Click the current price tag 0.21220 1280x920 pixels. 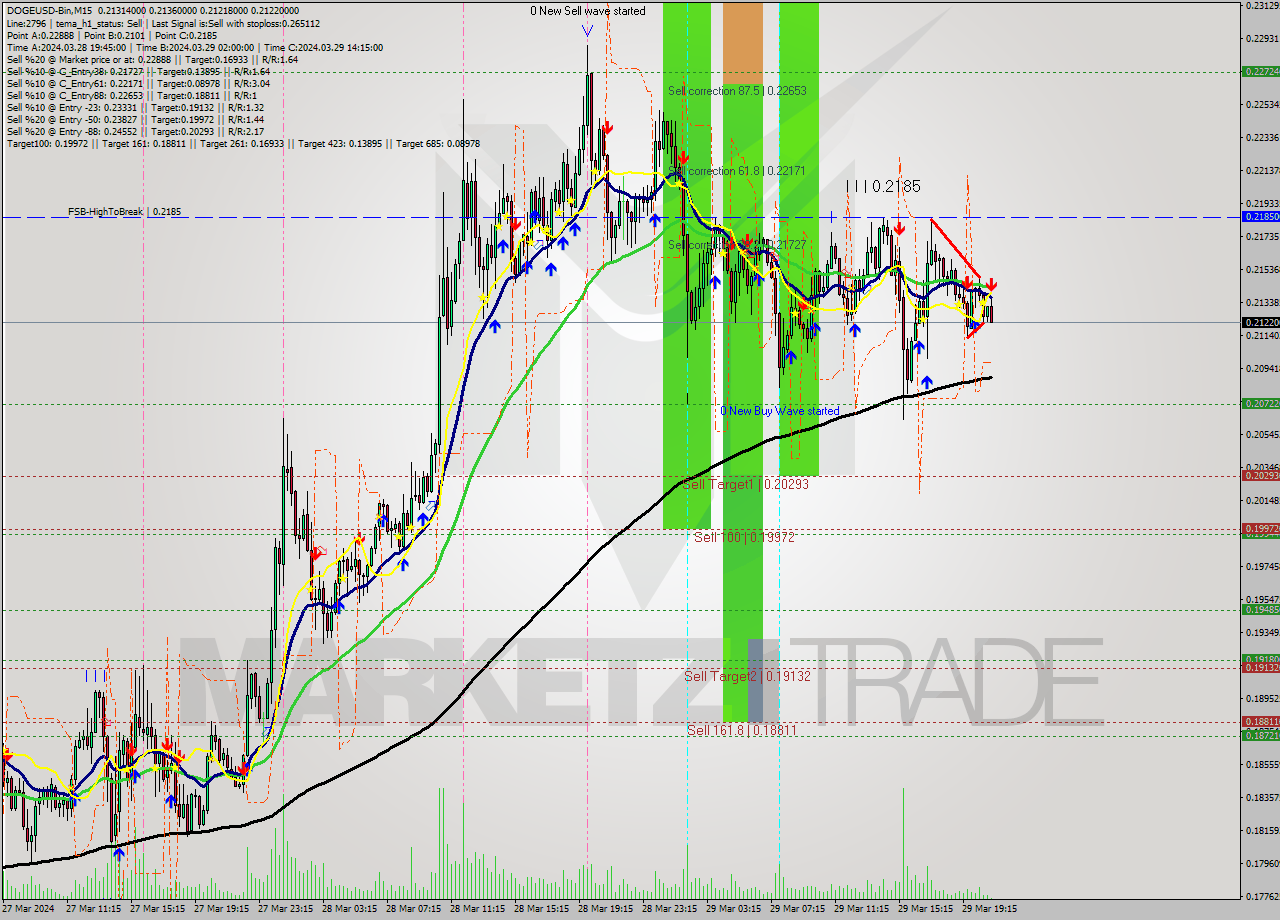pyautogui.click(x=1260, y=322)
